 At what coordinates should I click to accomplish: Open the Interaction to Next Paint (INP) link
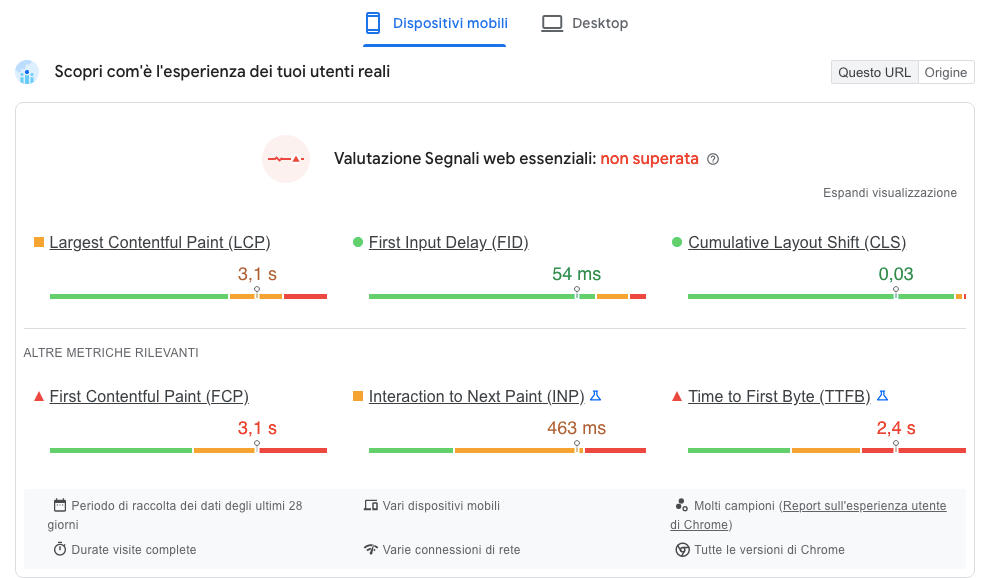tap(476, 396)
